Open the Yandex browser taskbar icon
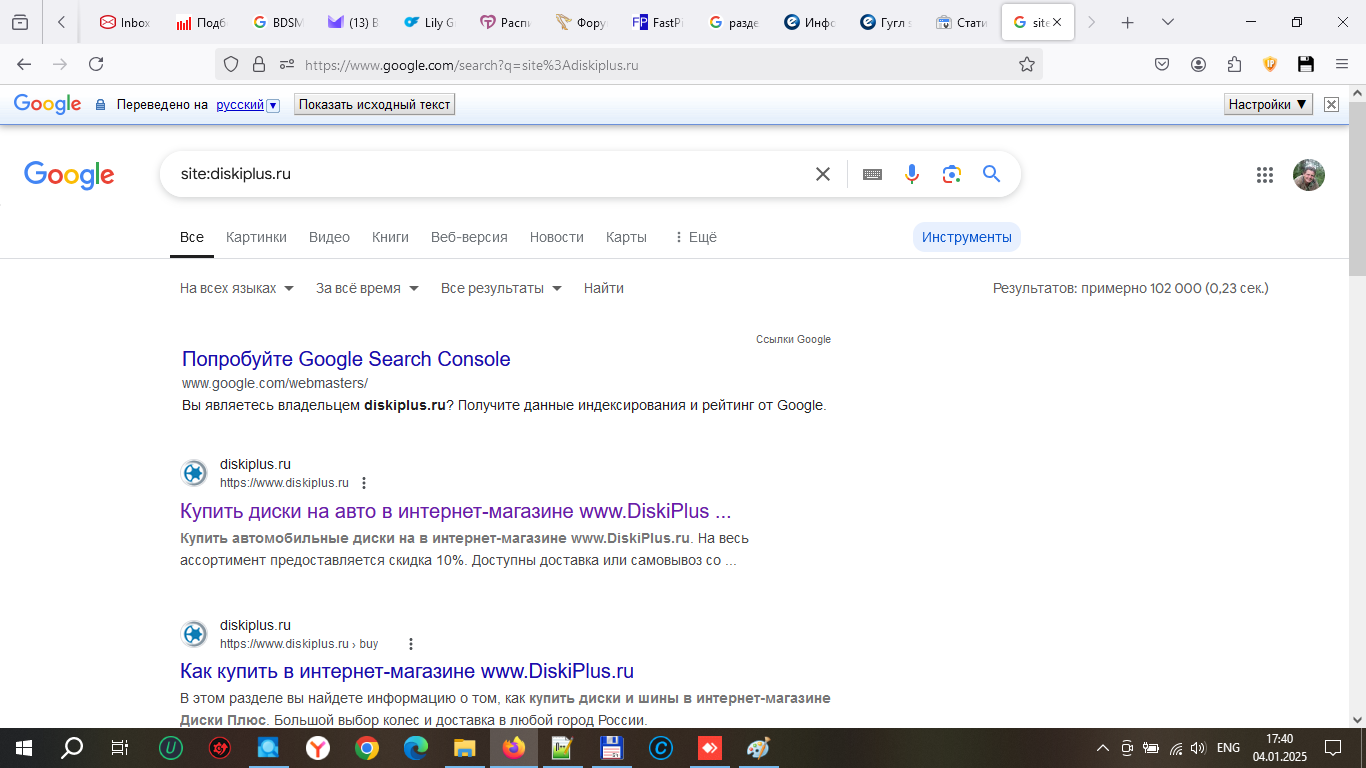Viewport: 1366px width, 768px height. 318,747
